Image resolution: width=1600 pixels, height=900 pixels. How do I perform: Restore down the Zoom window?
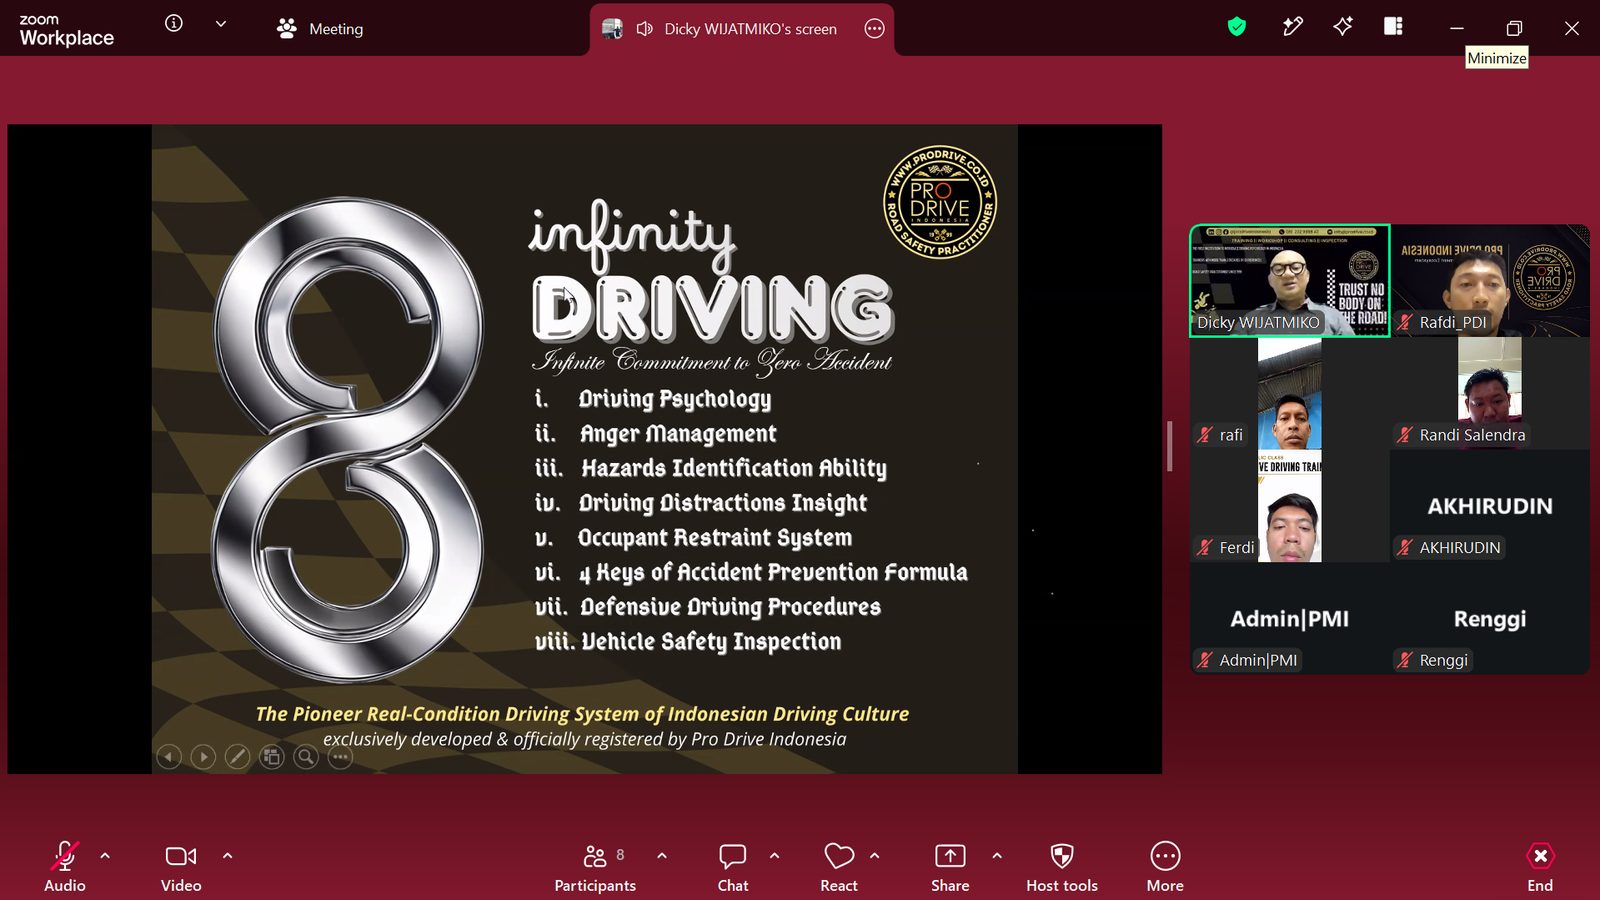coord(1514,28)
